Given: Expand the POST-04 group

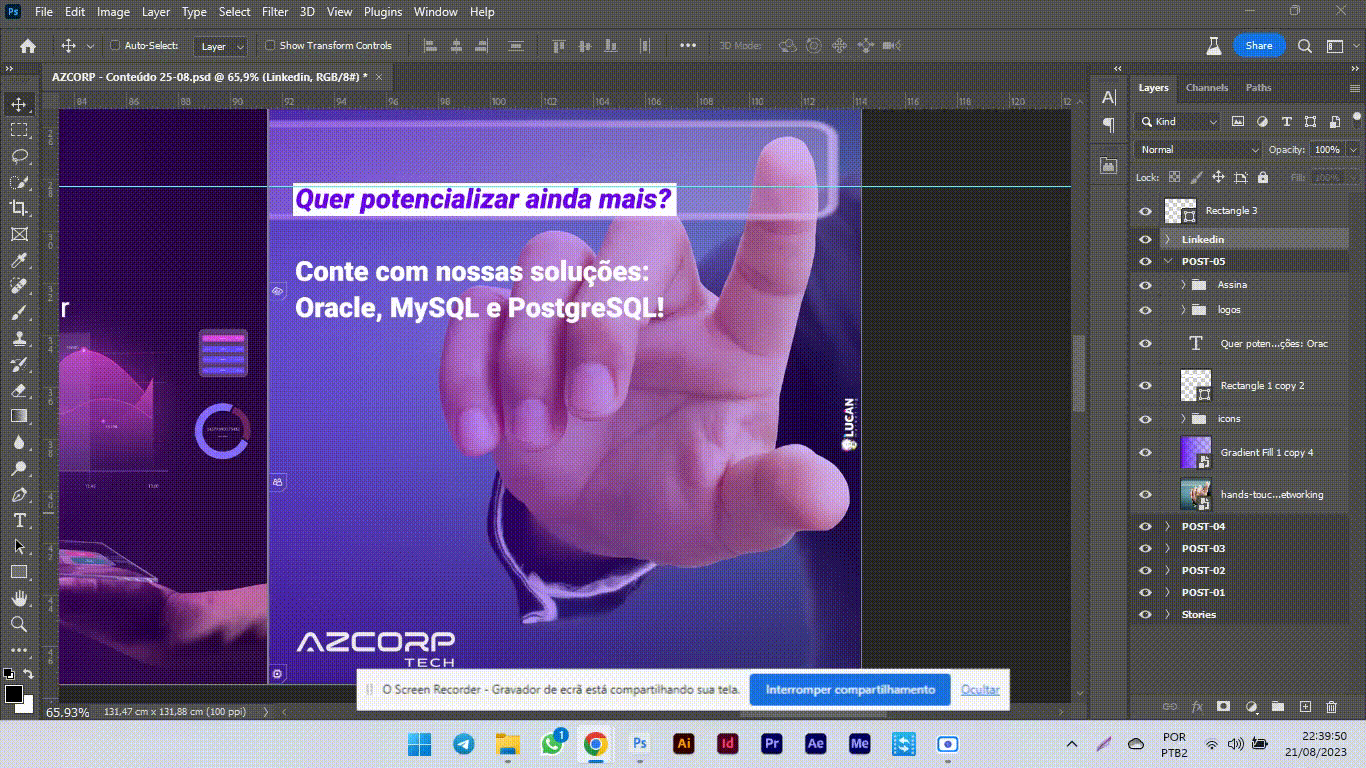Looking at the screenshot, I should coord(1167,526).
